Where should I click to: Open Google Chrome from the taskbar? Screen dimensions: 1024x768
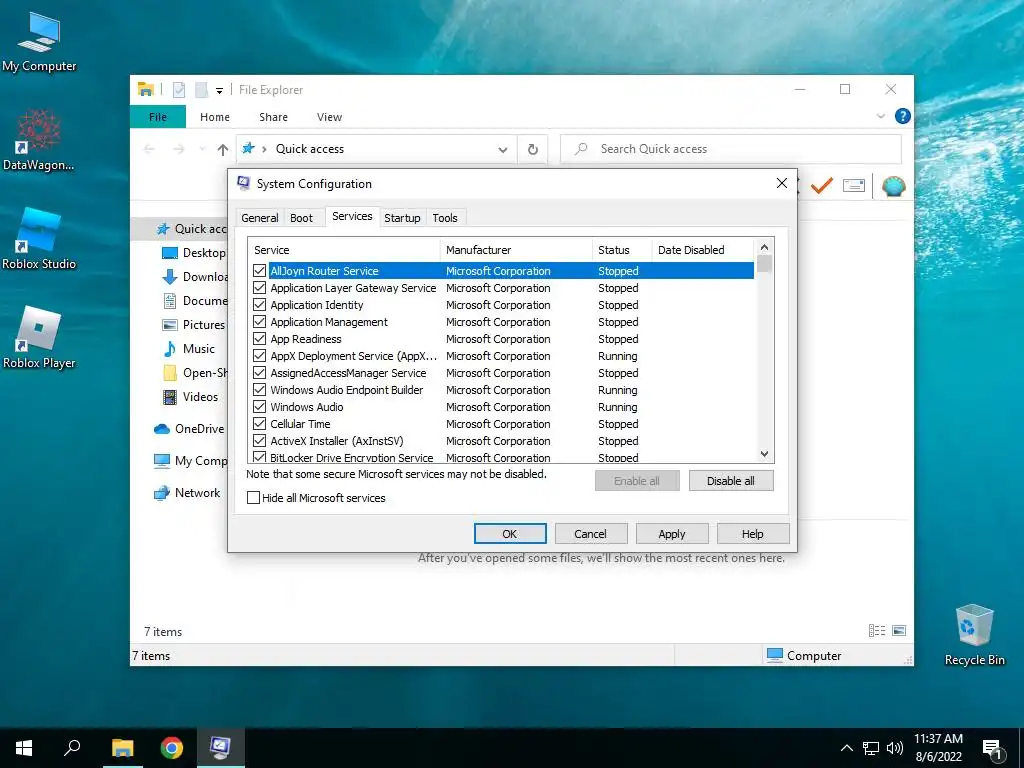tap(172, 748)
